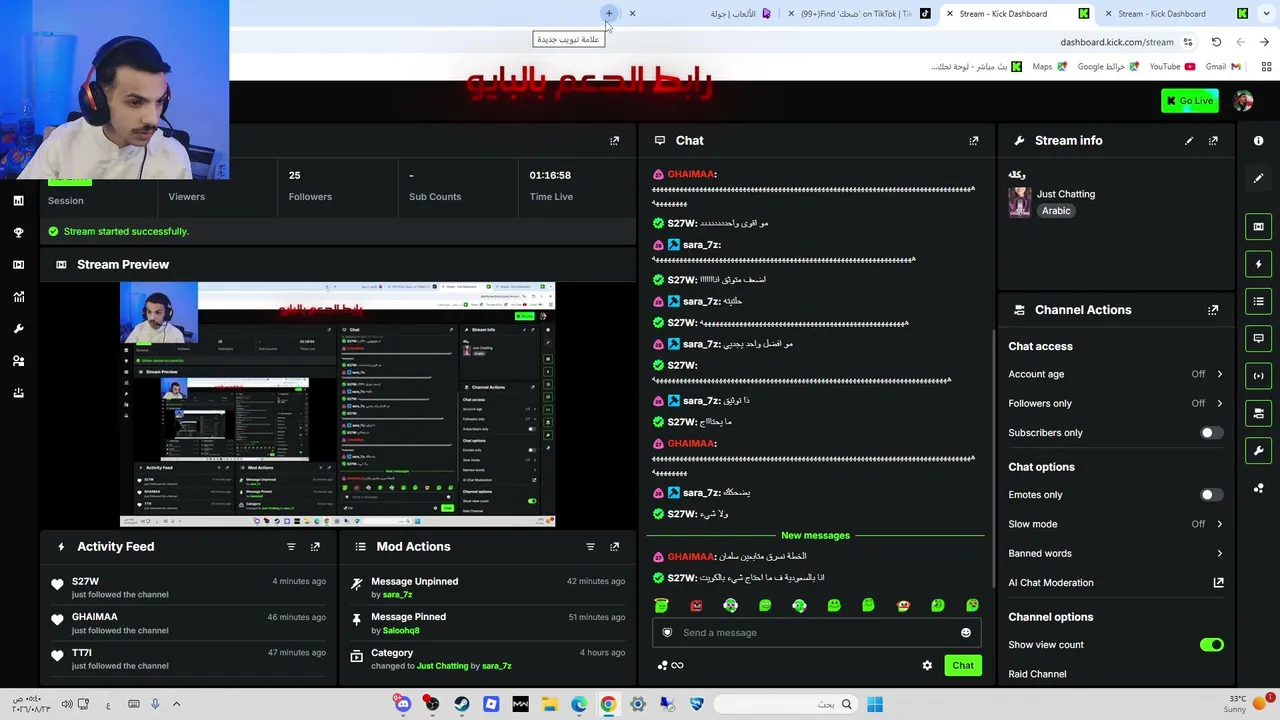Disable Show view count switch

(x=1211, y=645)
